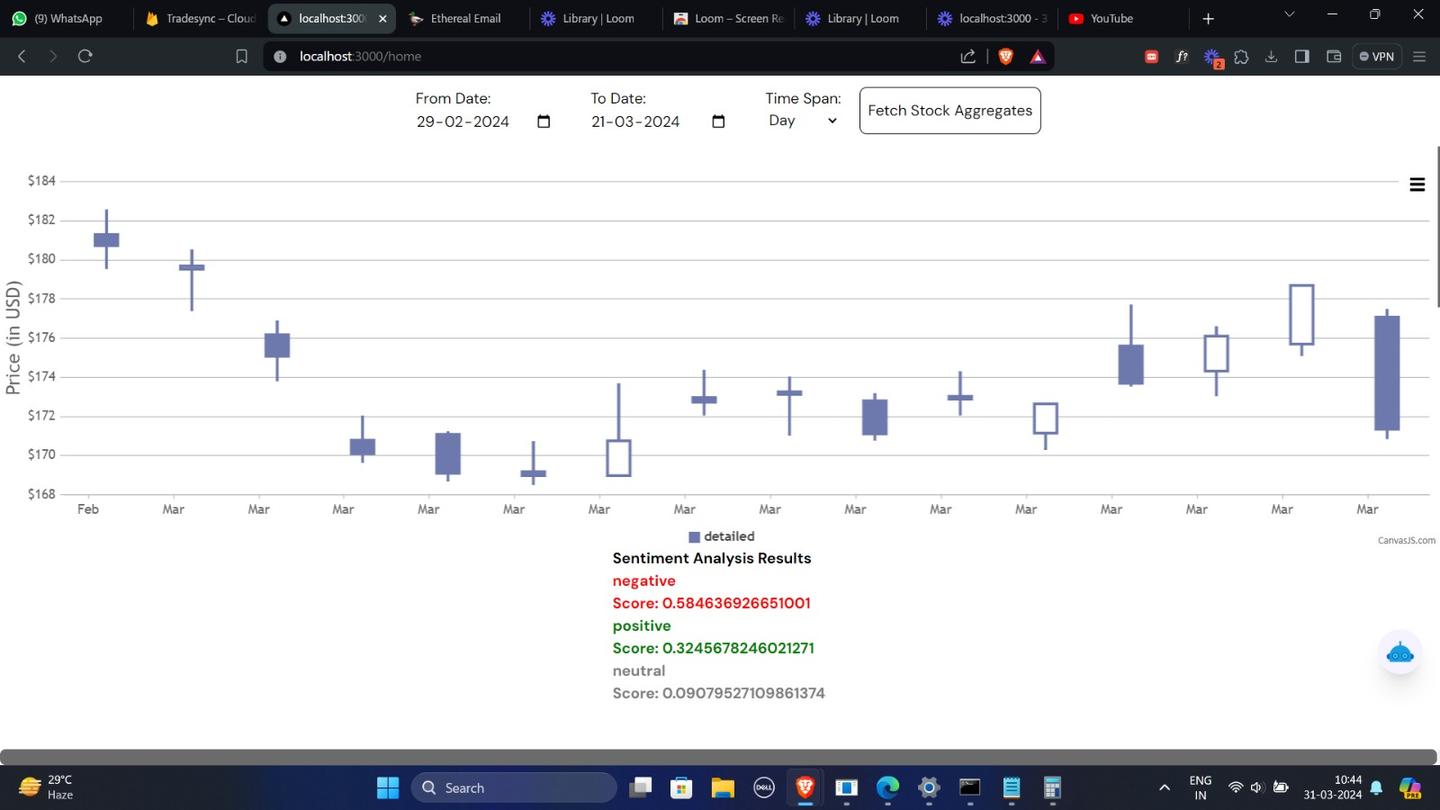
Task: Click the ENG IN language indicator
Action: pyautogui.click(x=1200, y=788)
